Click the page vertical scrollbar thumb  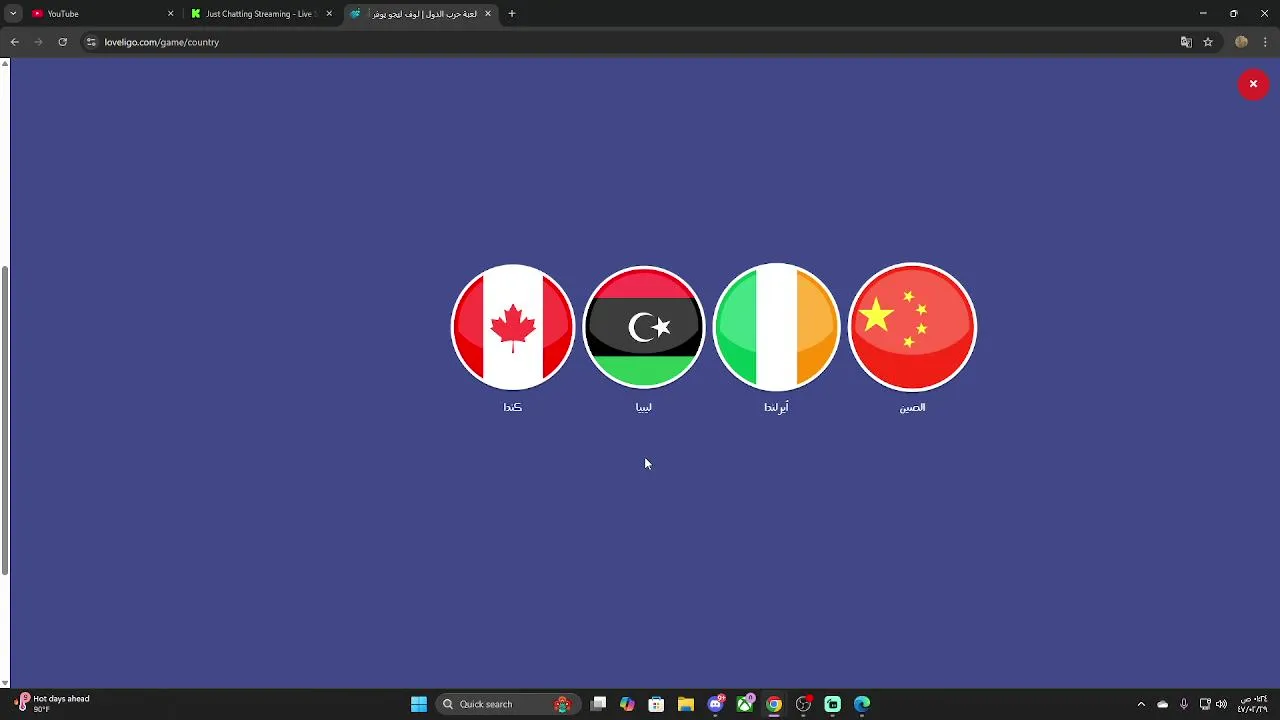tap(5, 420)
